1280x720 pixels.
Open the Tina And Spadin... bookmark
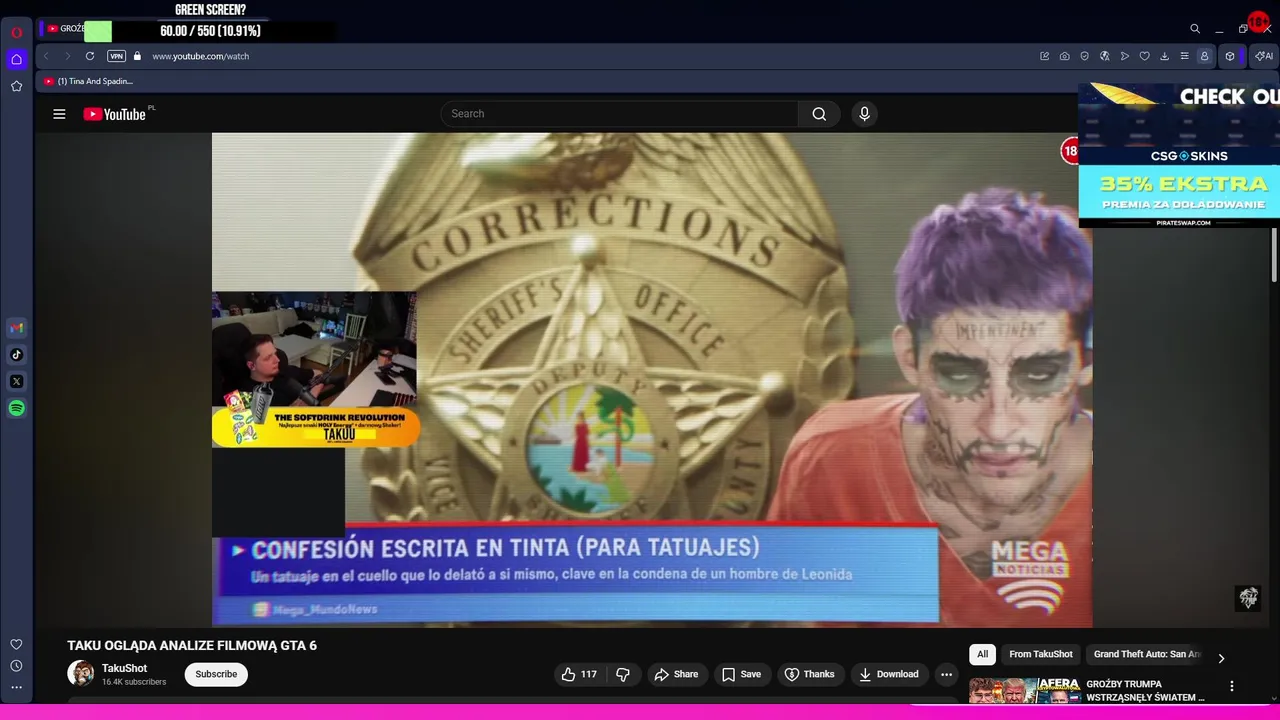click(x=88, y=81)
